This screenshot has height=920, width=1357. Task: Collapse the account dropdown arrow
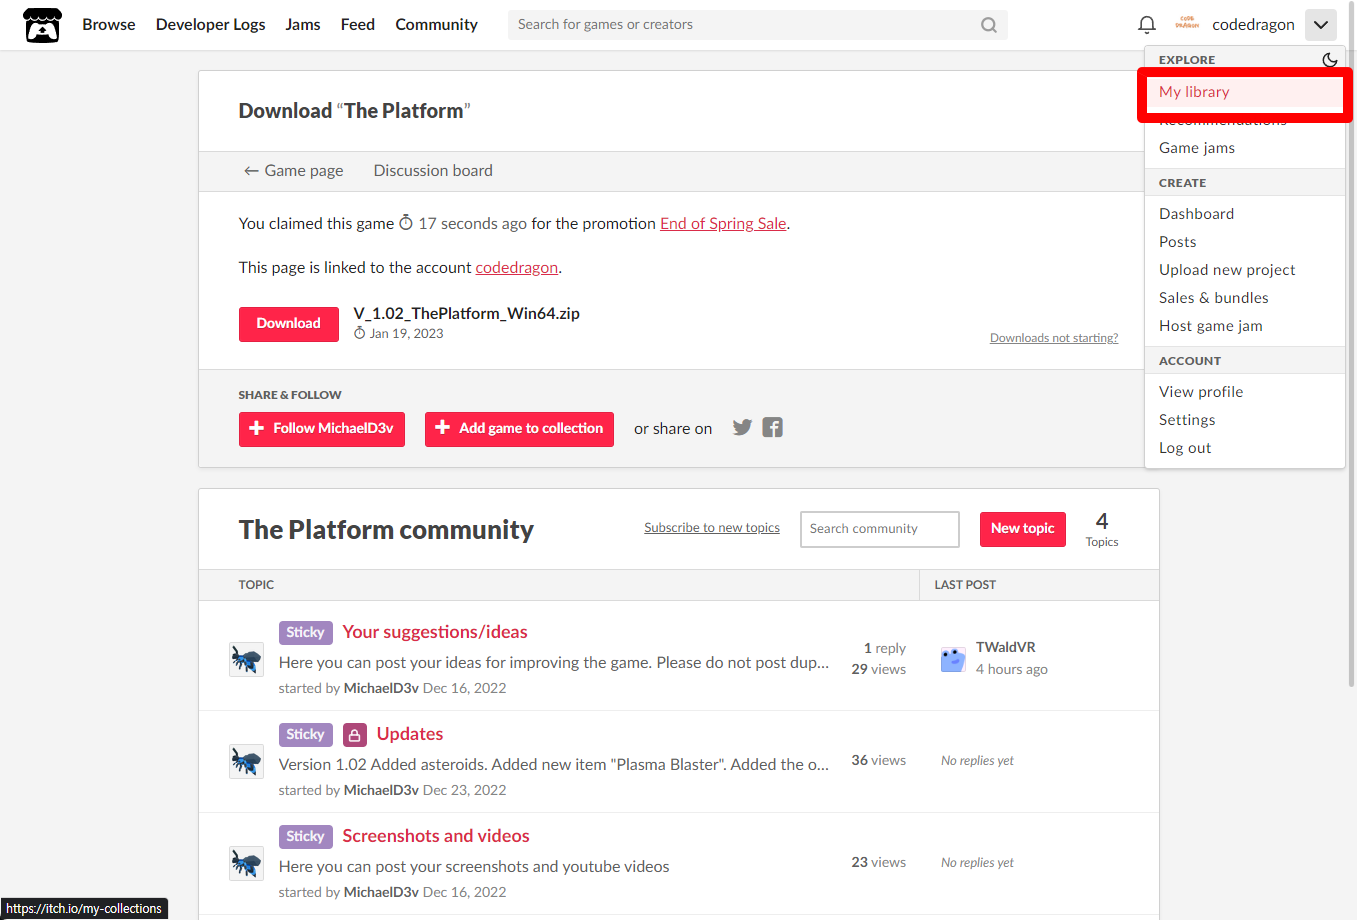[1321, 25]
